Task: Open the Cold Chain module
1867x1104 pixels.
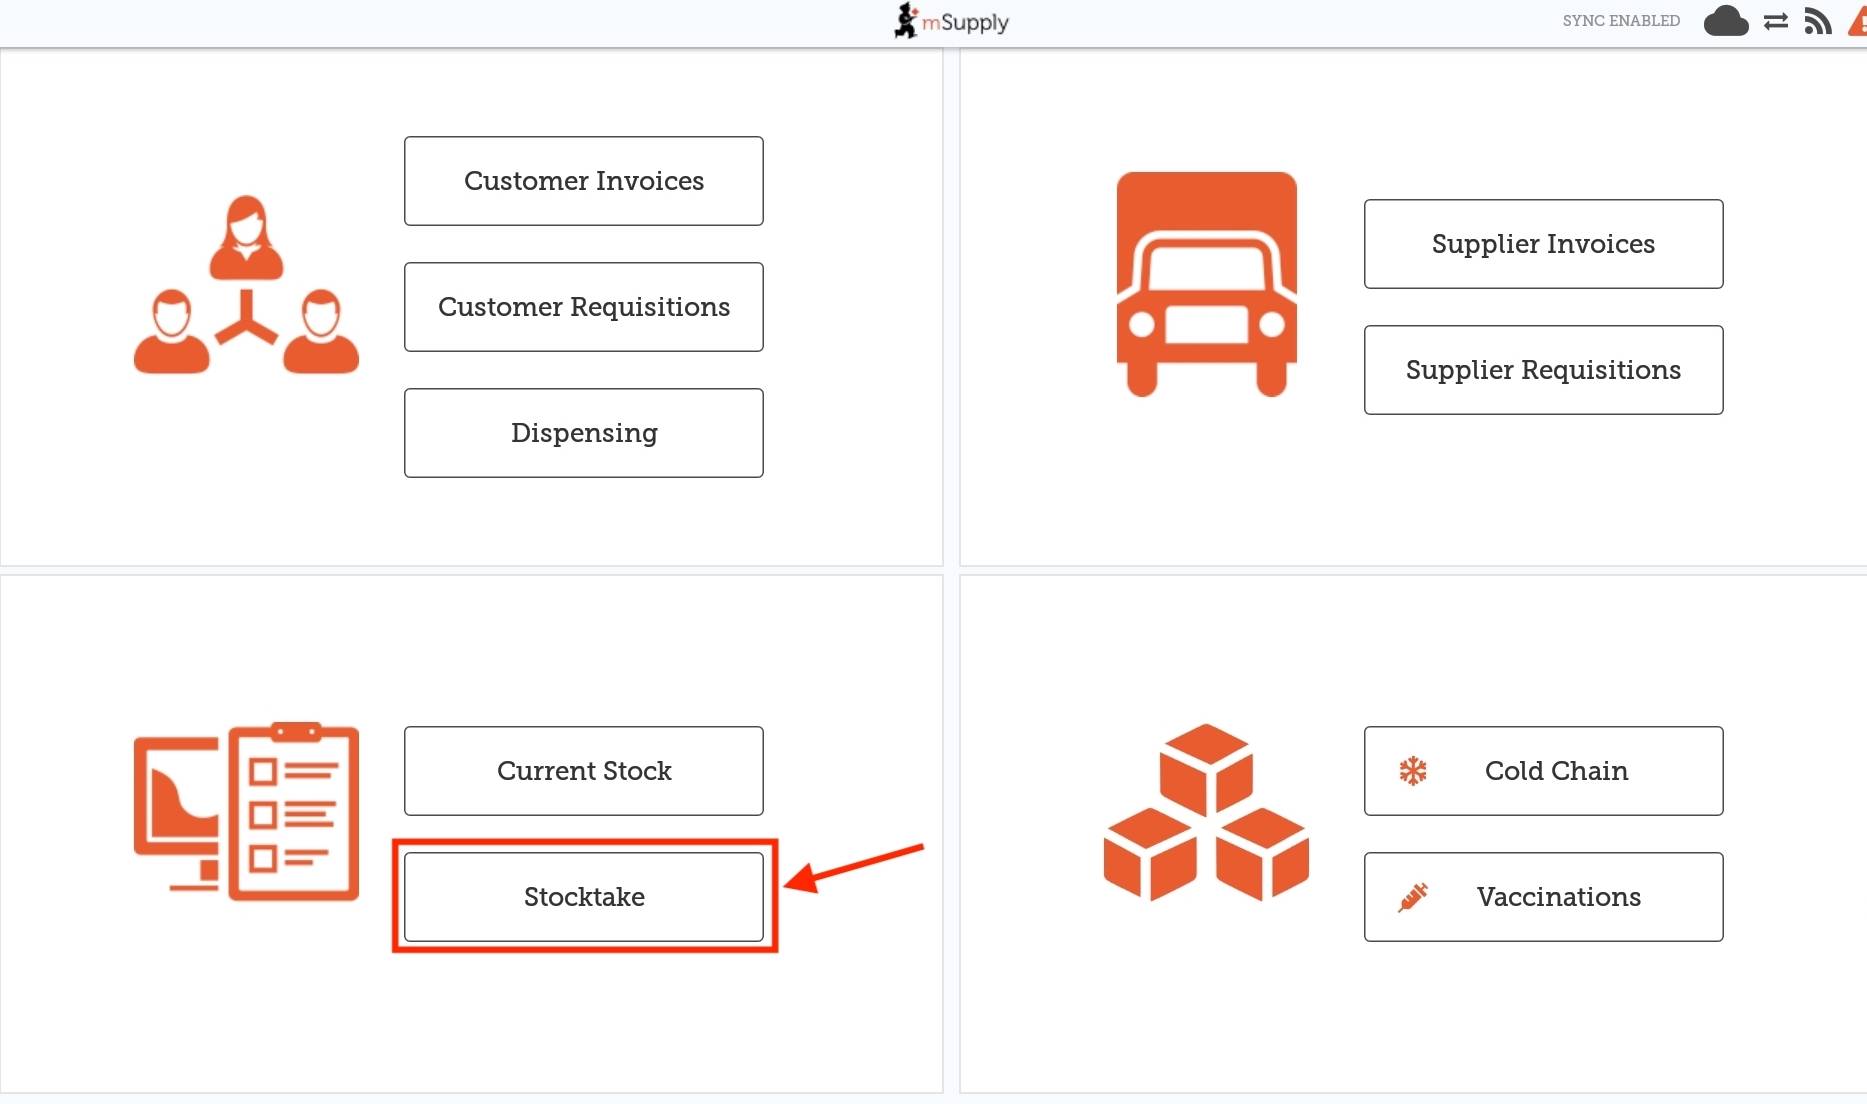Action: pyautogui.click(x=1556, y=771)
